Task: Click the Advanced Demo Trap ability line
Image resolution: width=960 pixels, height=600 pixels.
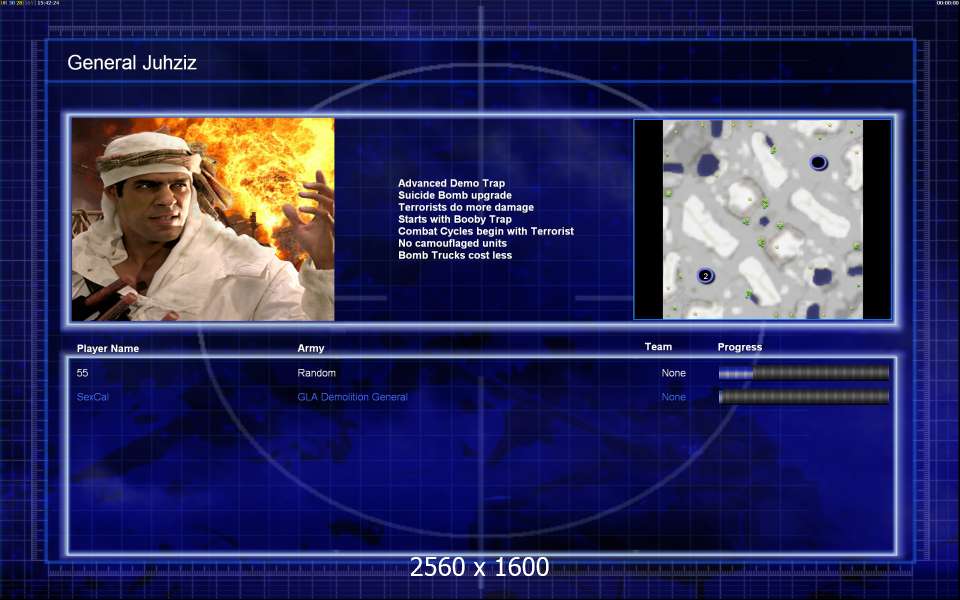Action: click(451, 184)
